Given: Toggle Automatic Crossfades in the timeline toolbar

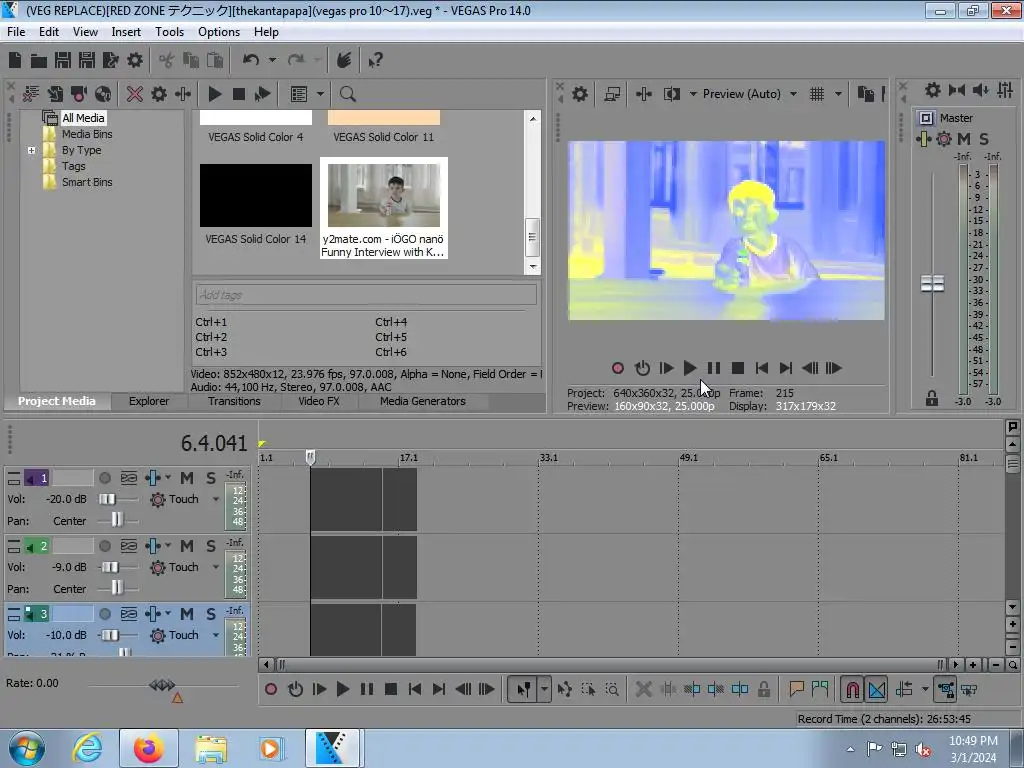Looking at the screenshot, I should tap(876, 690).
